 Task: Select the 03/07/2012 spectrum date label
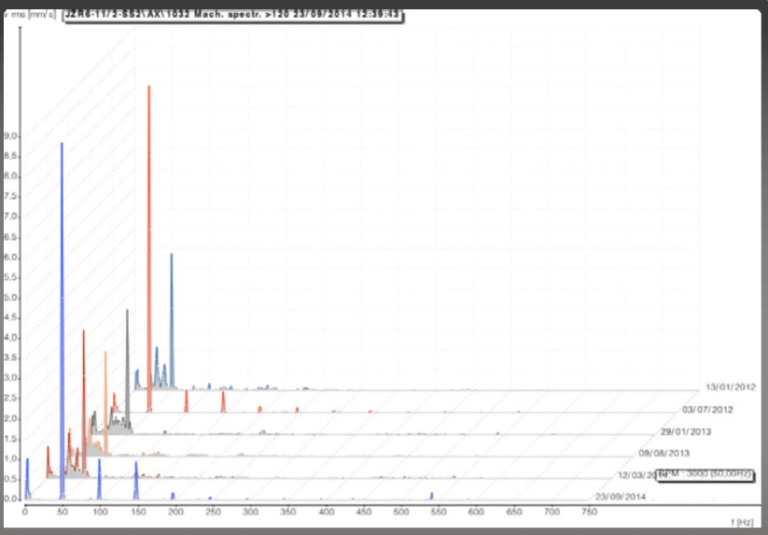708,409
